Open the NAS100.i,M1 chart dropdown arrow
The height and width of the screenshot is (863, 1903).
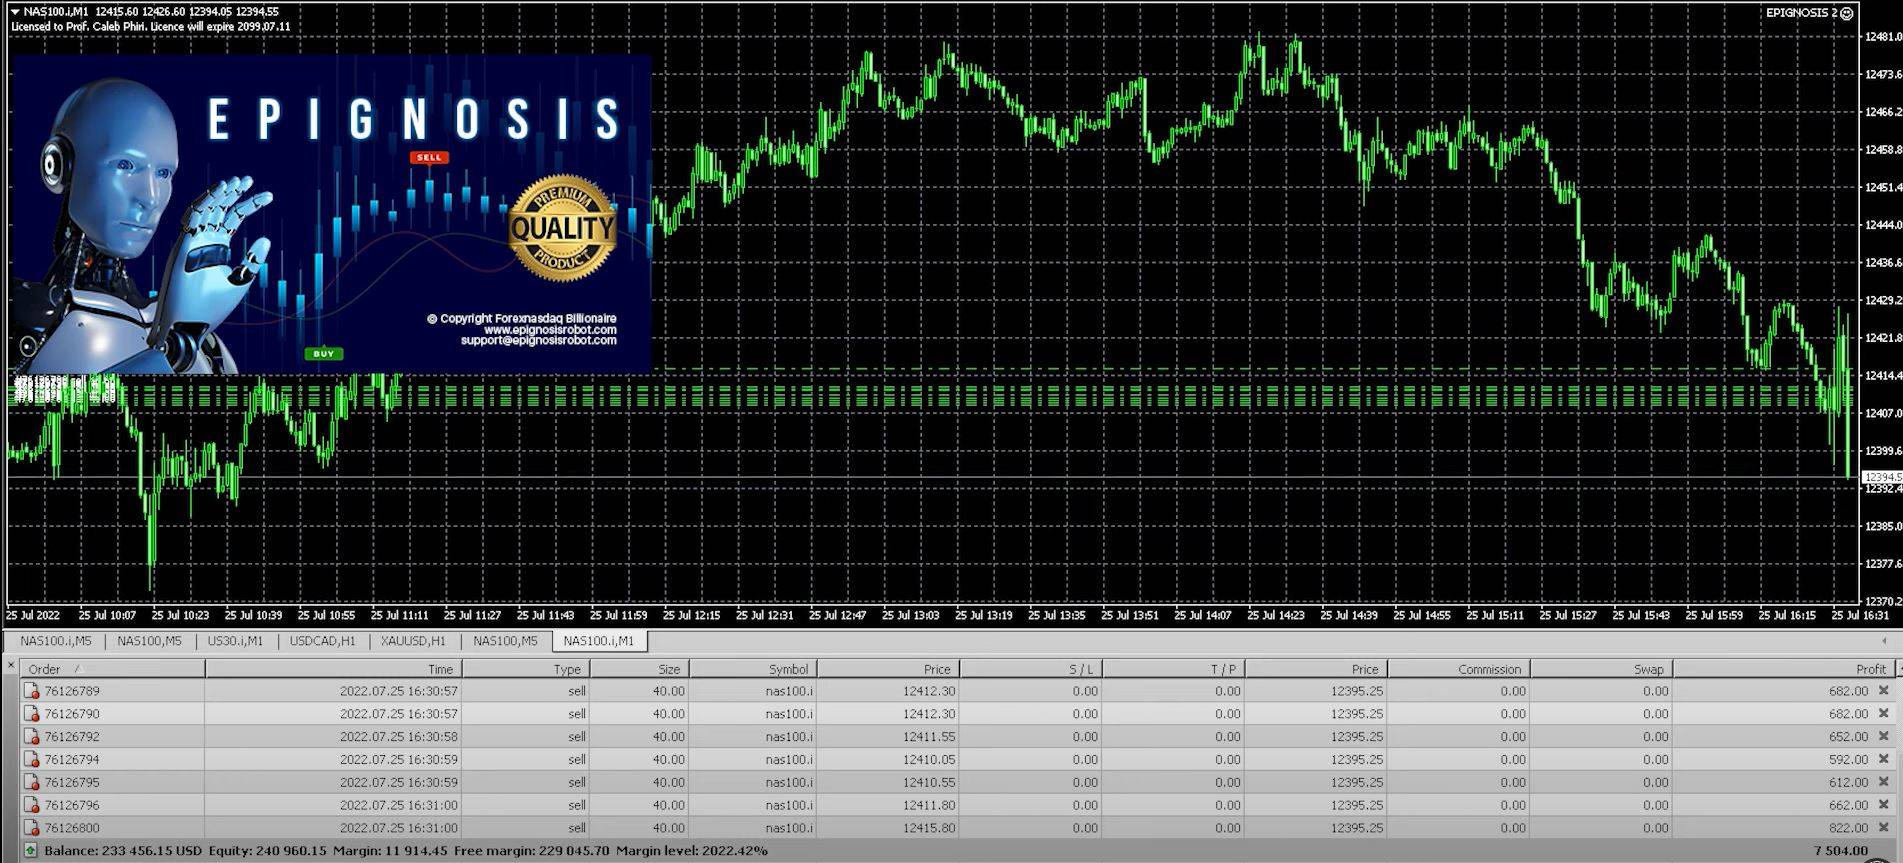pyautogui.click(x=15, y=12)
